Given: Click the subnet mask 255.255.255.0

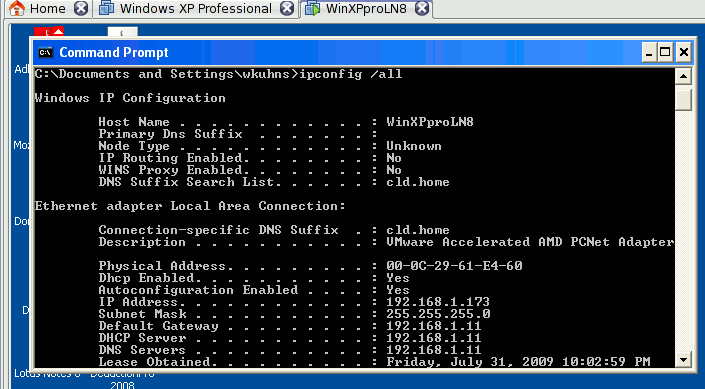Looking at the screenshot, I should [x=438, y=314].
